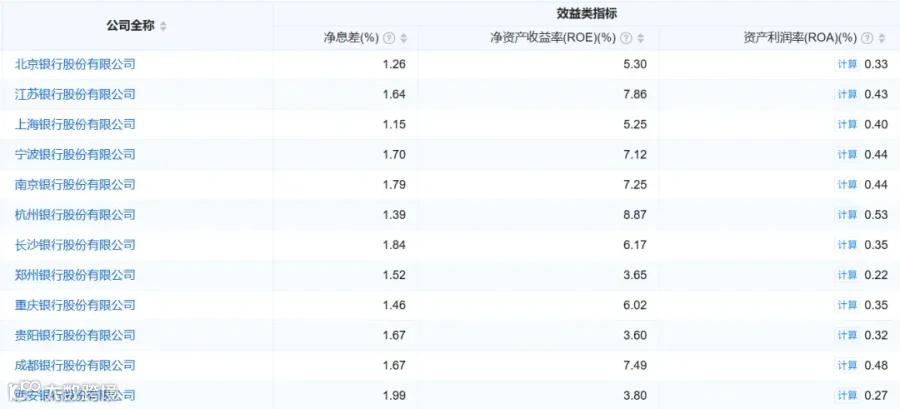Click 计算 button in 长沙银行 row
The width and height of the screenshot is (900, 409).
[x=847, y=245]
